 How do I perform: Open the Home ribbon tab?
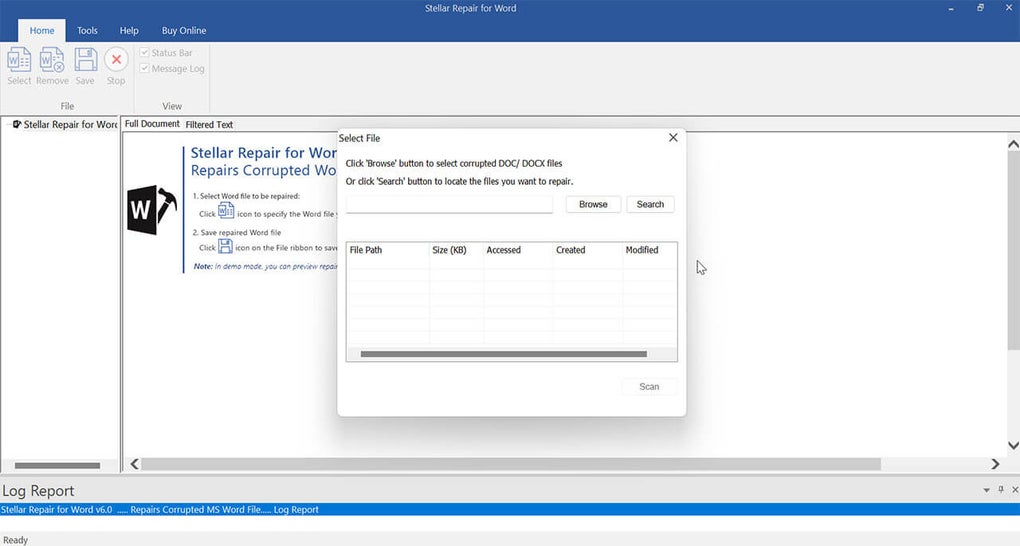(x=42, y=31)
